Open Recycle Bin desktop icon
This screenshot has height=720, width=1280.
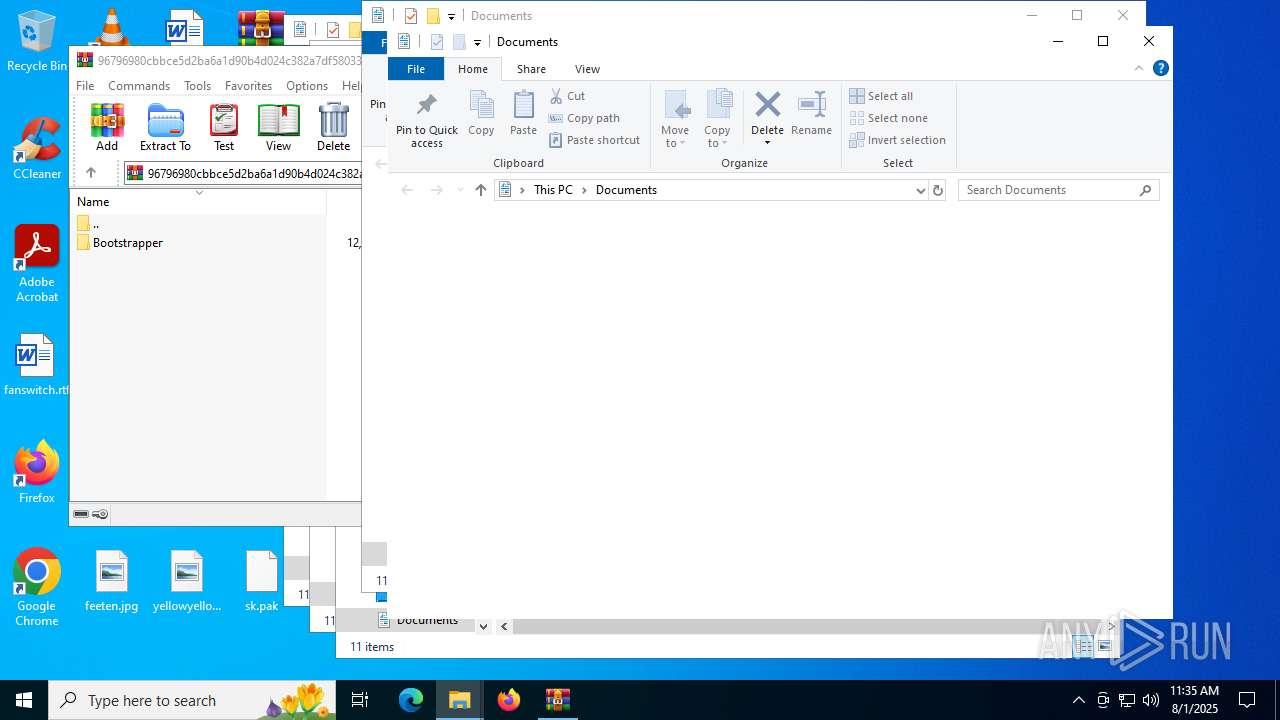pos(37,41)
